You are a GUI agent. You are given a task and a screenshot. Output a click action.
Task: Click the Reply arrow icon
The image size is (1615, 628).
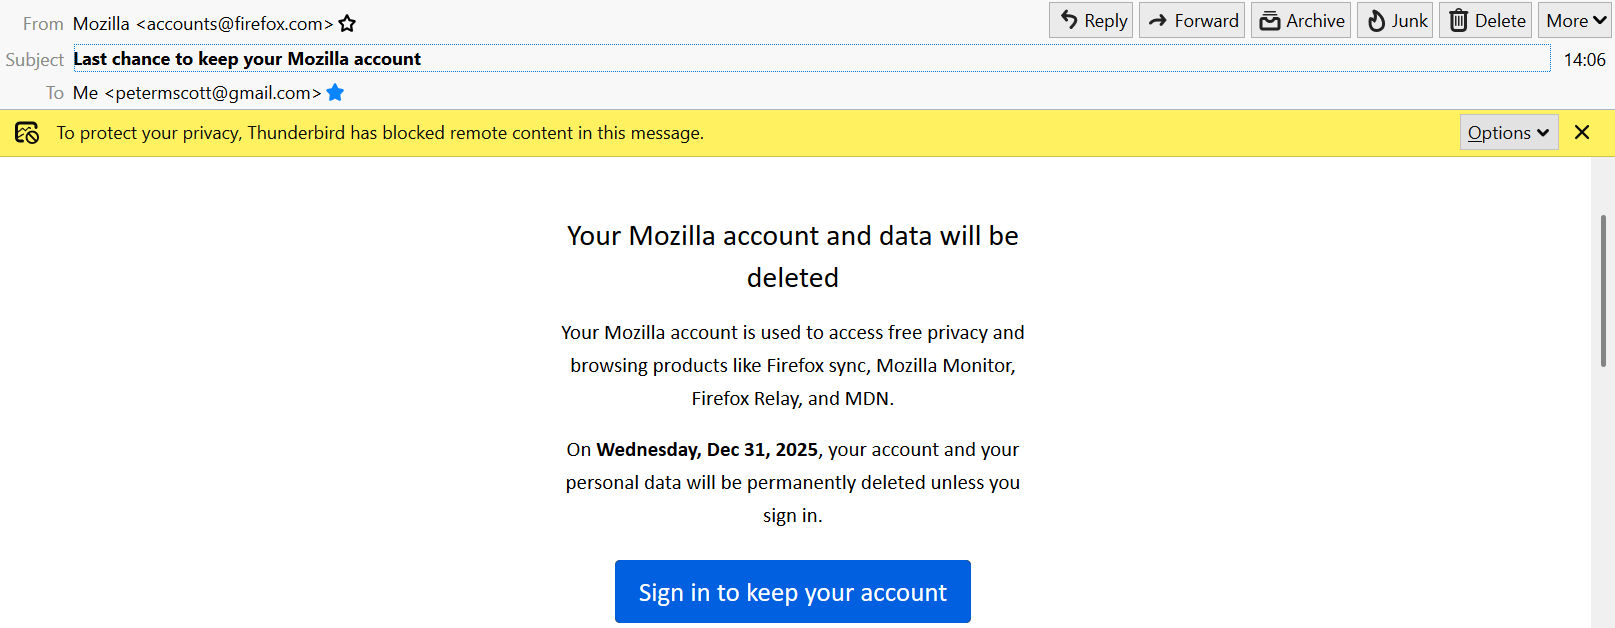coord(1069,20)
